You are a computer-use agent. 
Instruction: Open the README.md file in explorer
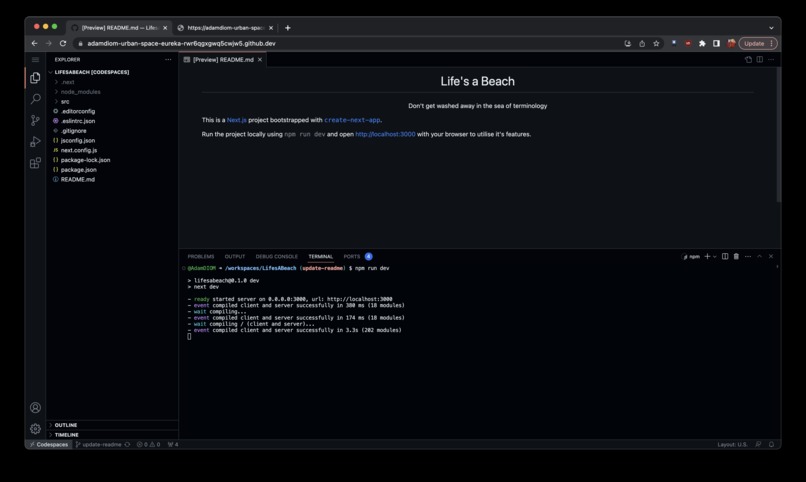point(78,180)
